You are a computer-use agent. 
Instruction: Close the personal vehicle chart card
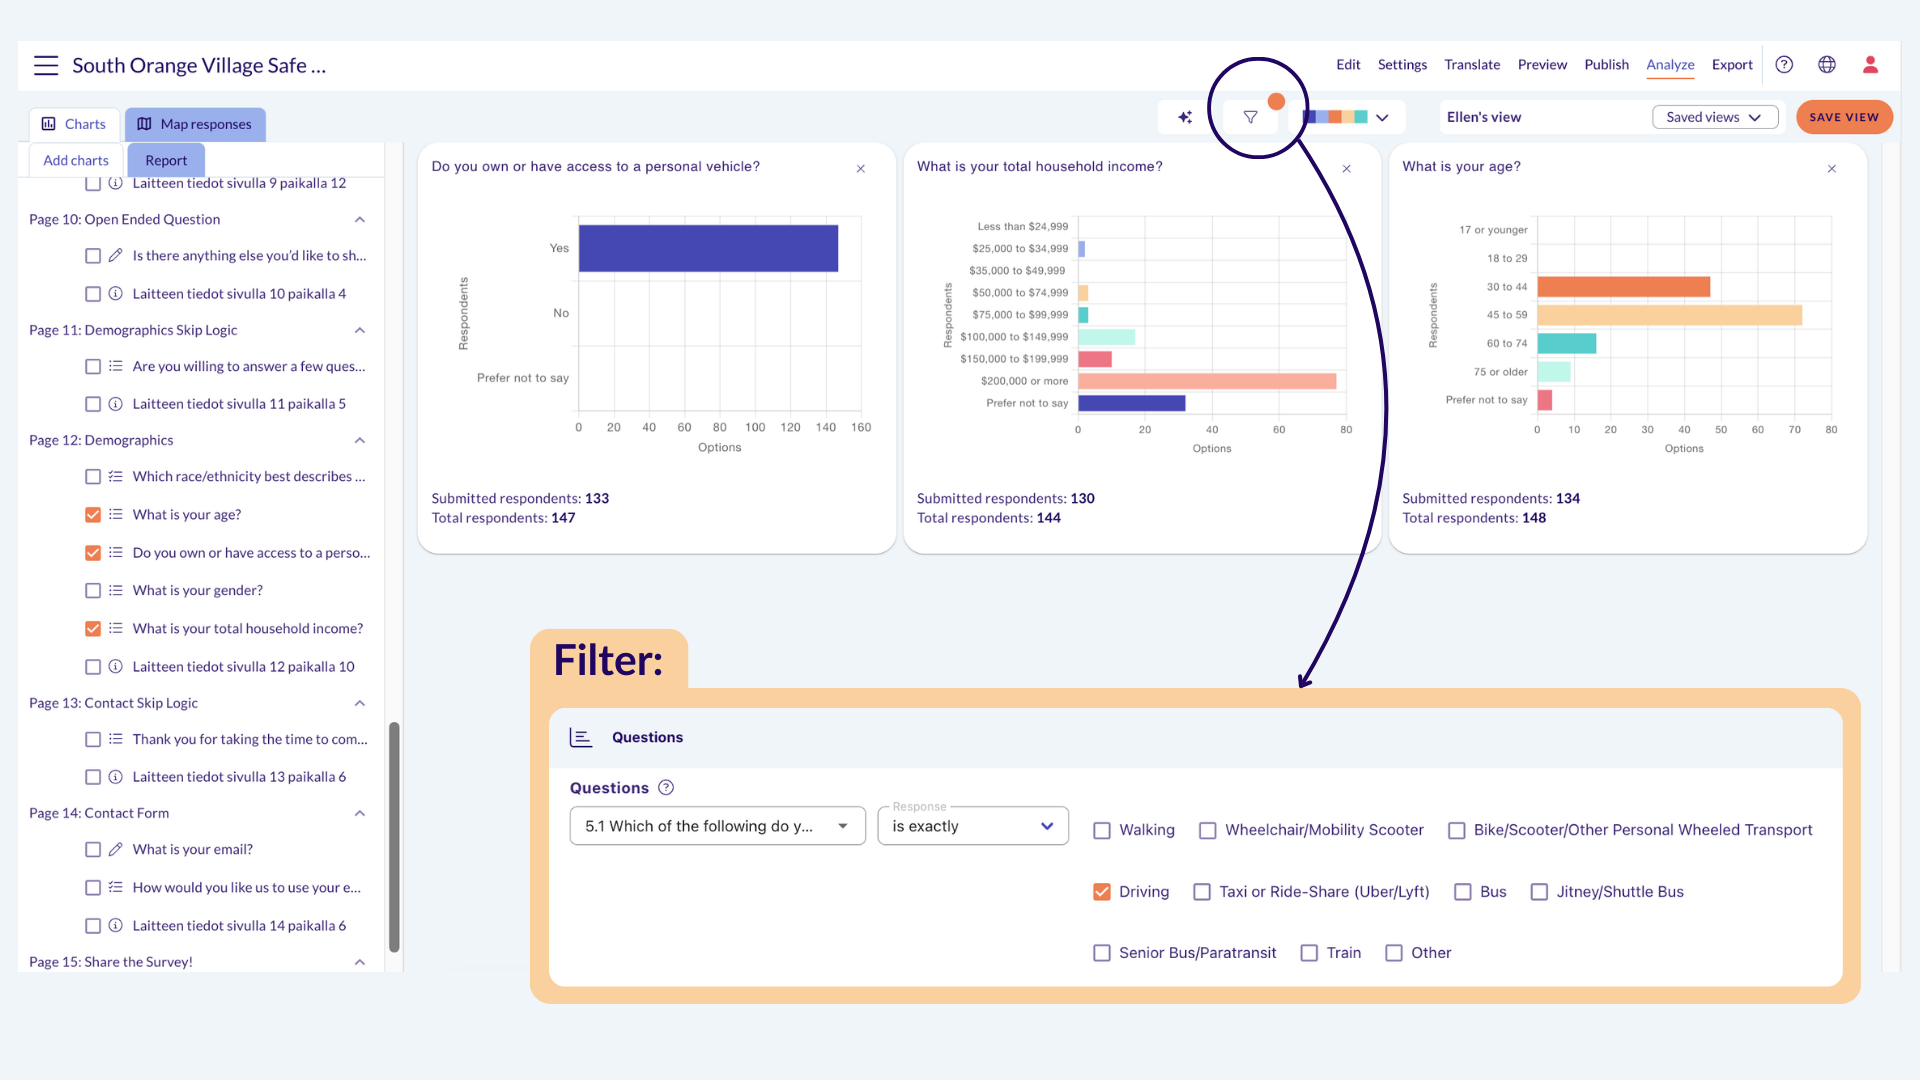pos(860,169)
